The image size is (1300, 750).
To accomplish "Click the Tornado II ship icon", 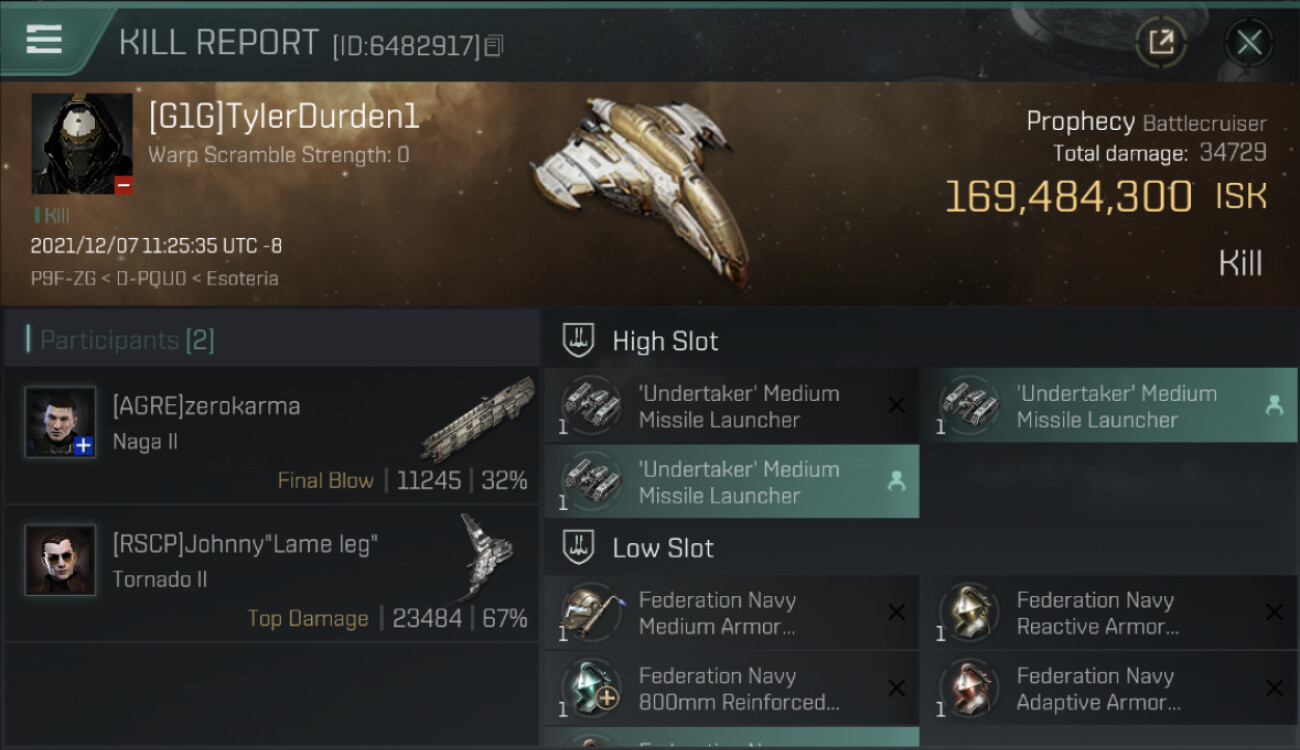I will [x=488, y=556].
